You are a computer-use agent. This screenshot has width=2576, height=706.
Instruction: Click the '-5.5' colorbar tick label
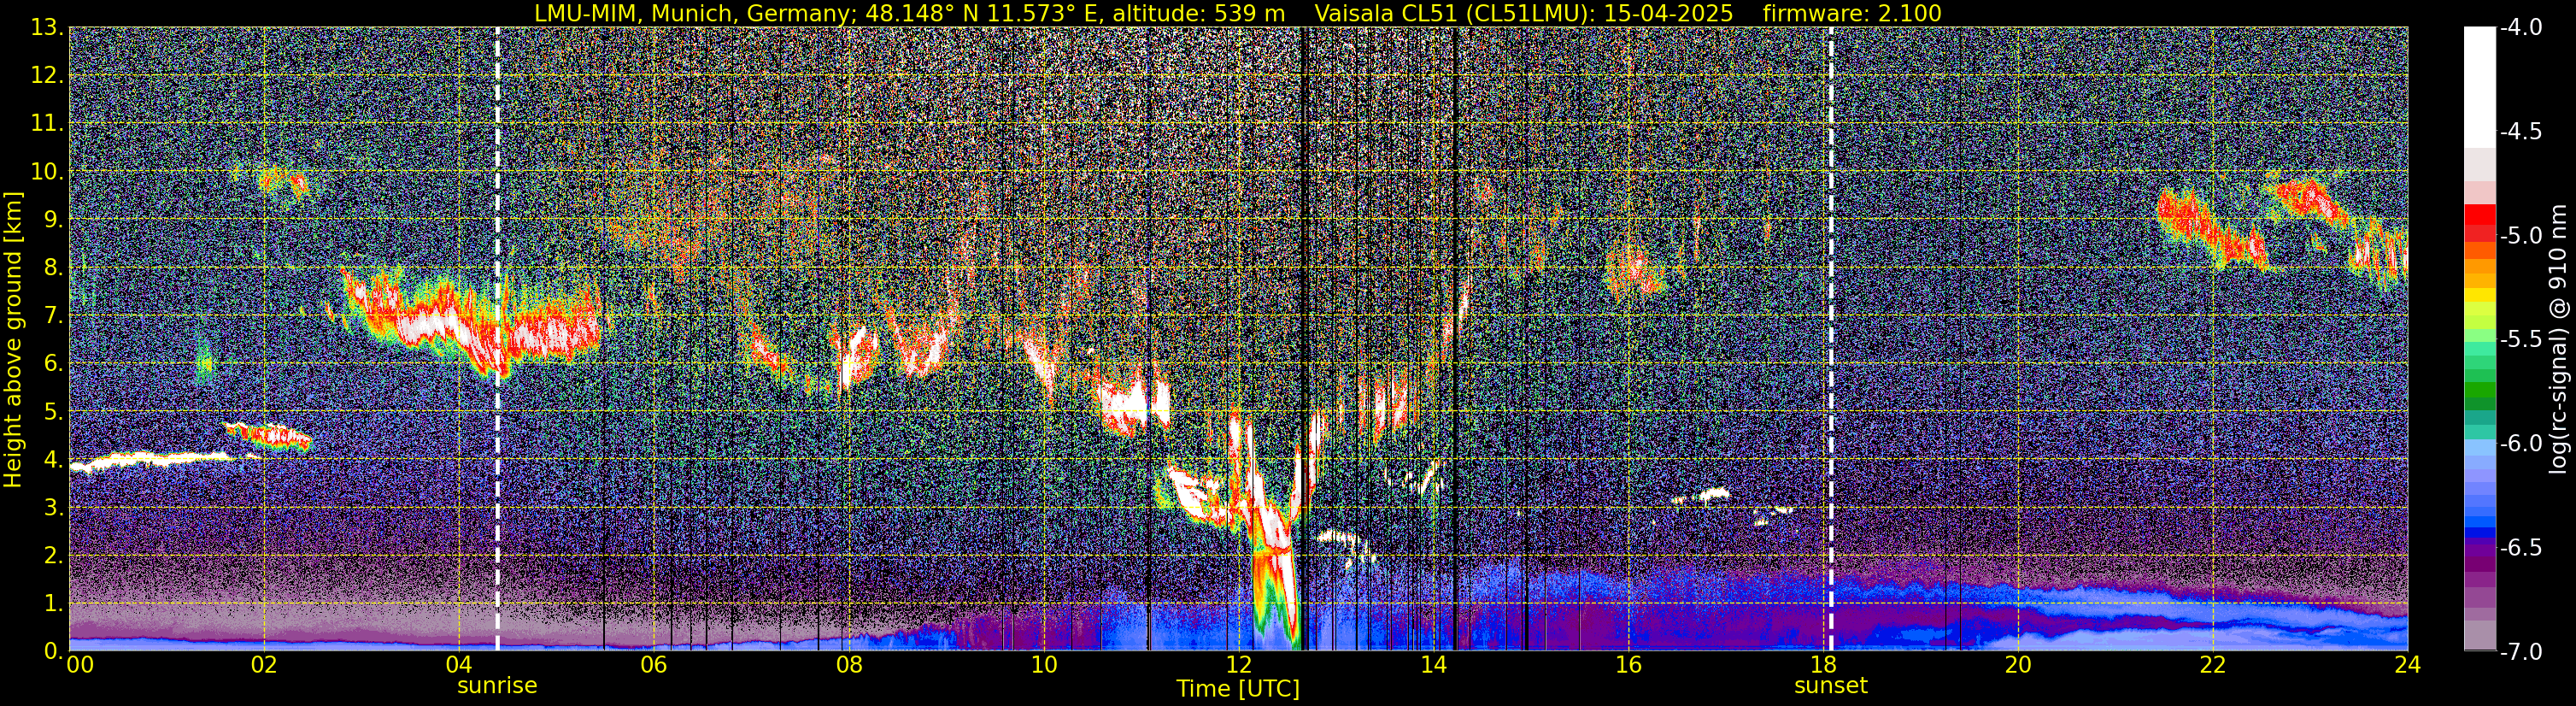[x=2521, y=340]
